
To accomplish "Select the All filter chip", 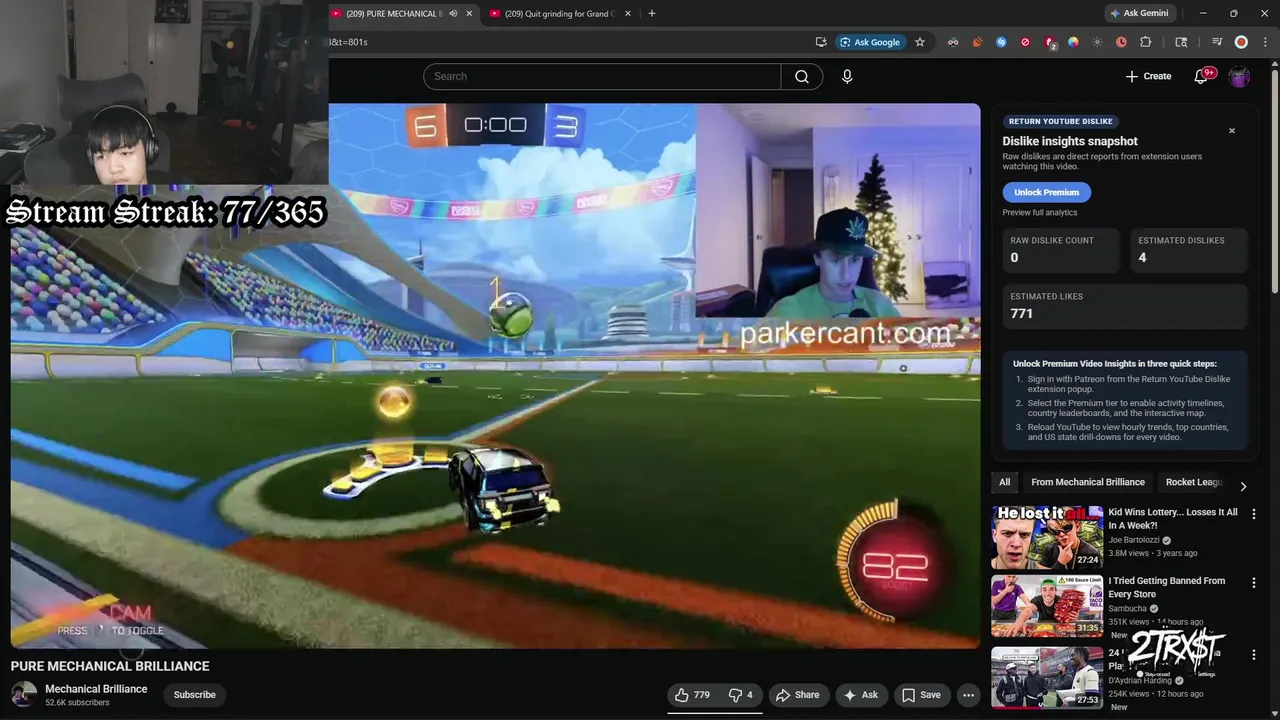I will (x=1005, y=482).
